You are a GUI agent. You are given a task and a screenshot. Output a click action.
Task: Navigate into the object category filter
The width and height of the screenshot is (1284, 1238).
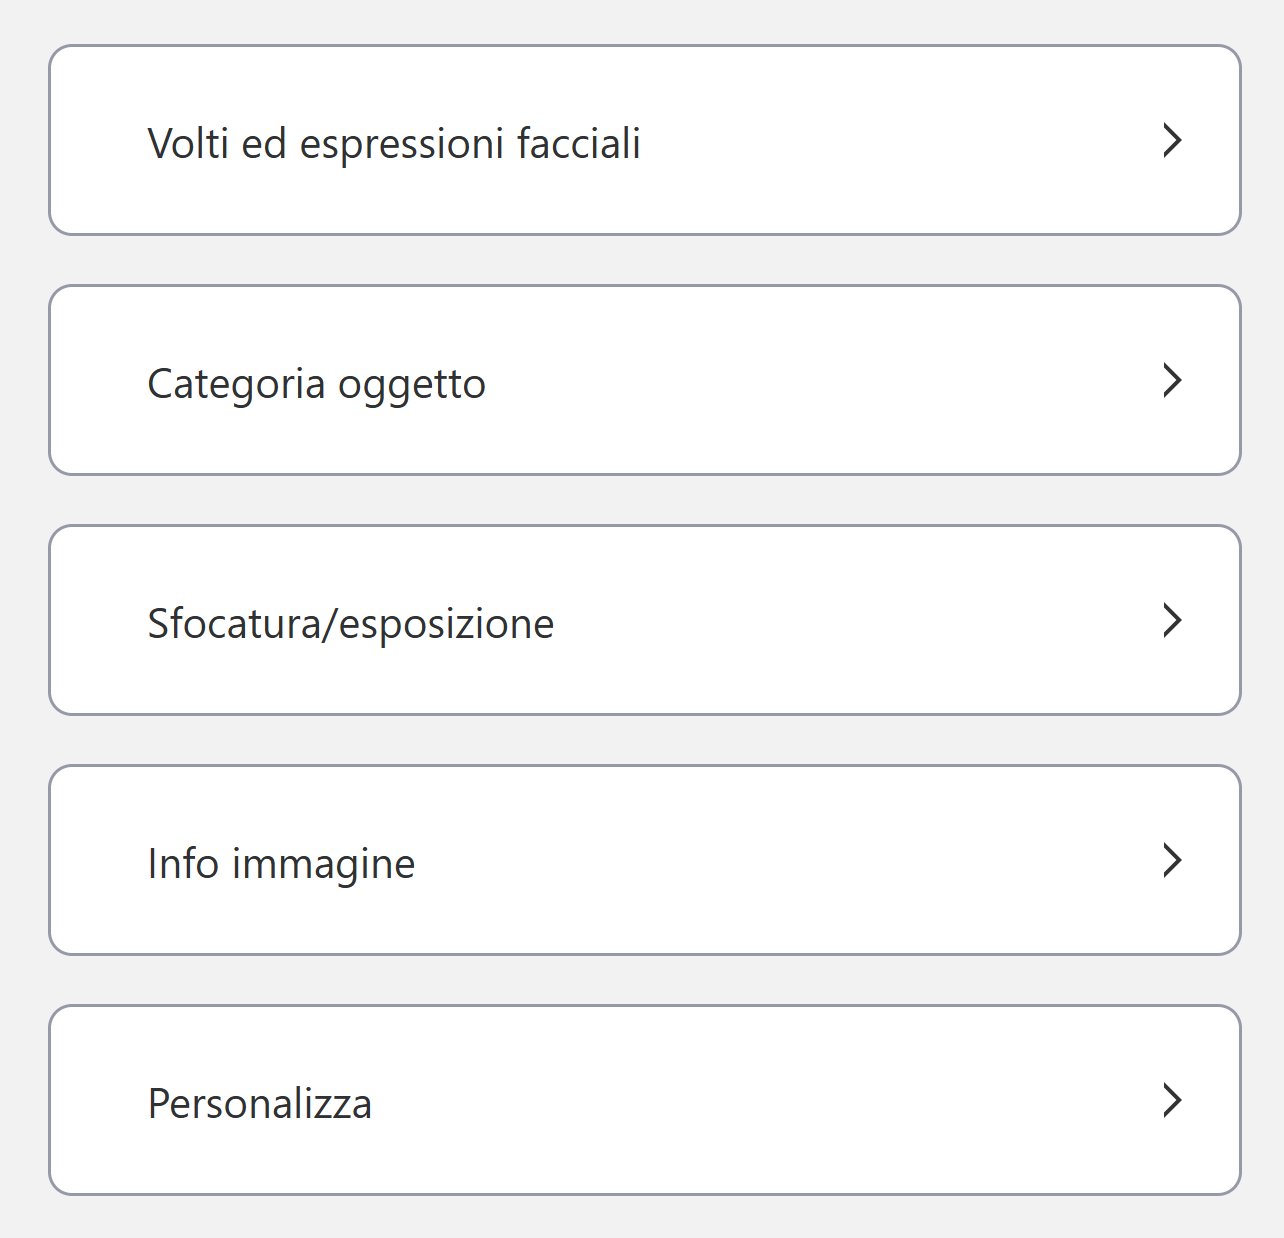(x=644, y=380)
